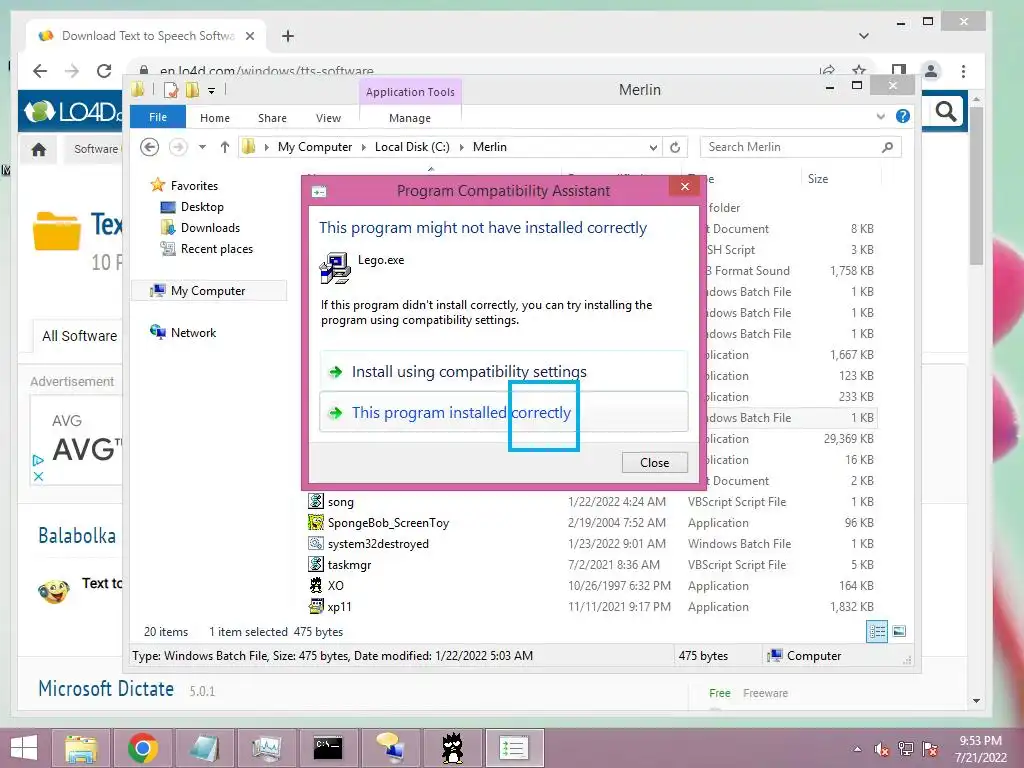Open the address bar history dropdown
The height and width of the screenshot is (768, 1024).
click(x=652, y=148)
